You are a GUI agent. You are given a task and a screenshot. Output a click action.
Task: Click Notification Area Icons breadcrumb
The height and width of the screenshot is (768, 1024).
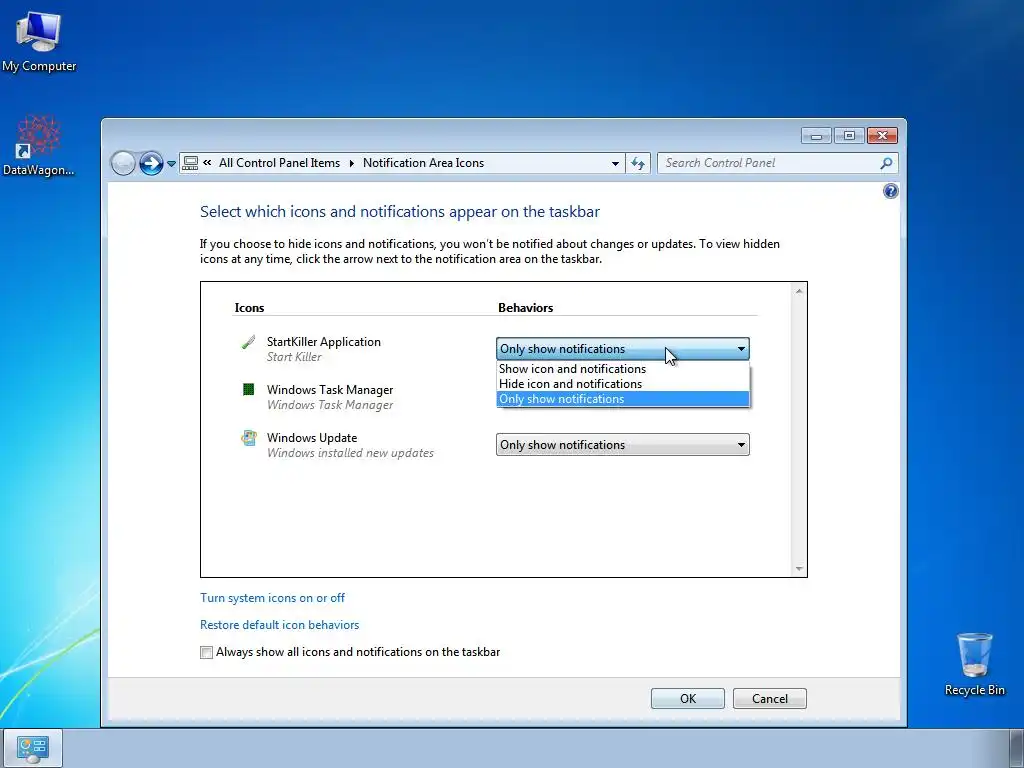(x=423, y=163)
